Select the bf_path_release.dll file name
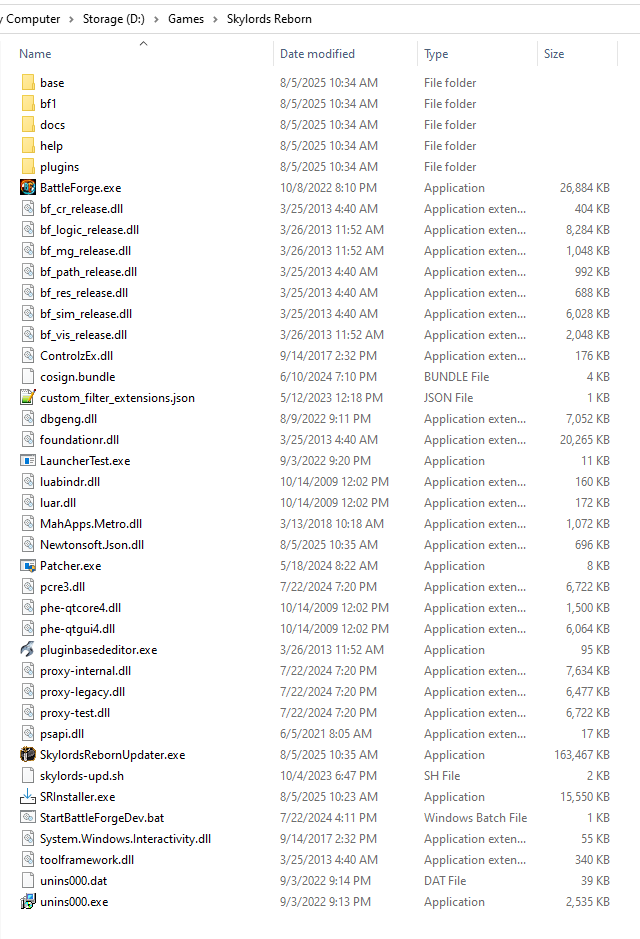Image resolution: width=640 pixels, height=939 pixels. click(x=88, y=272)
